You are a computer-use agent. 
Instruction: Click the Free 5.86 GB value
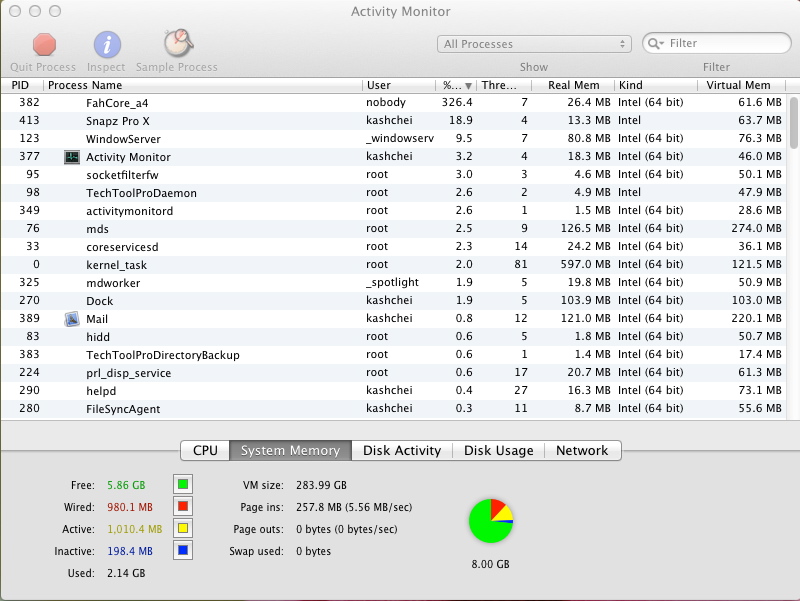click(x=126, y=485)
